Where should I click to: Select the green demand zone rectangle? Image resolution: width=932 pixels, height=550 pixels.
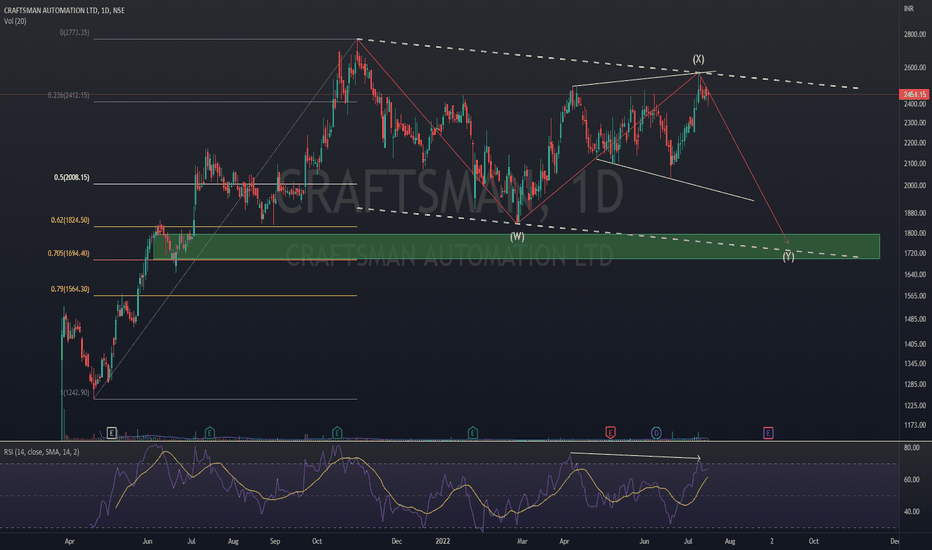coord(516,246)
